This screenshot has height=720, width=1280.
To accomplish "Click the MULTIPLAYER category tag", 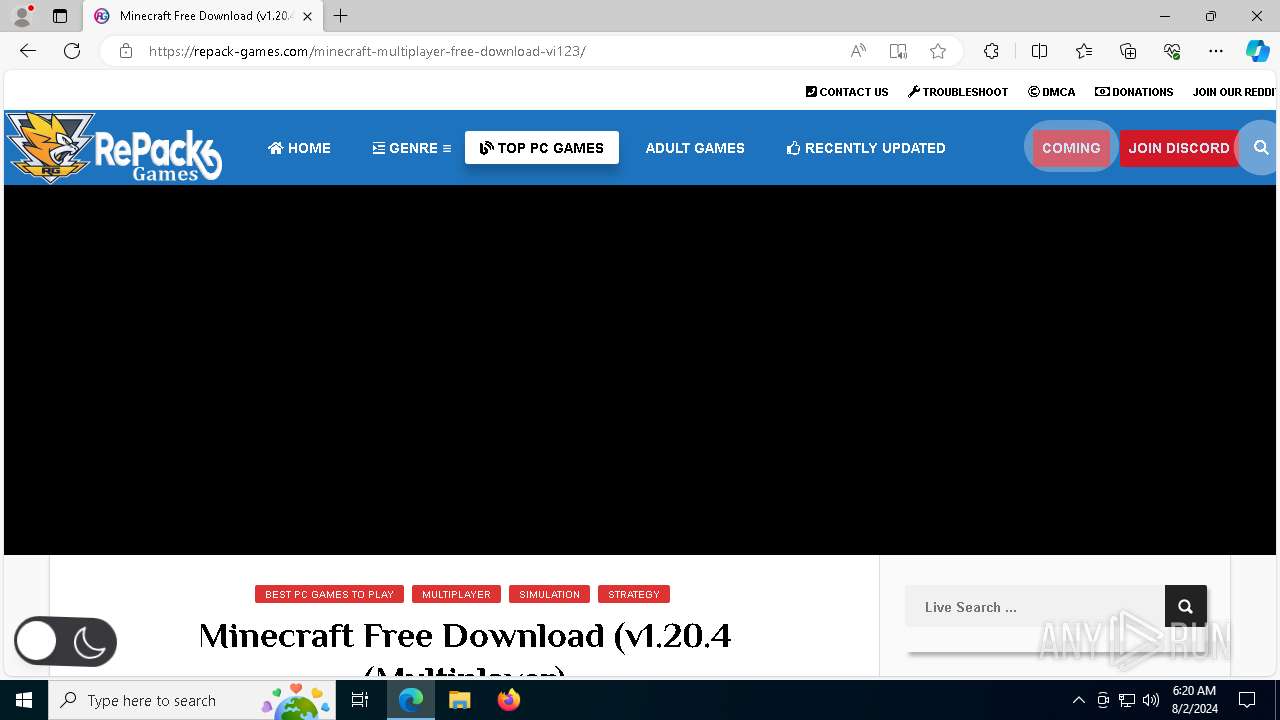I will point(456,594).
